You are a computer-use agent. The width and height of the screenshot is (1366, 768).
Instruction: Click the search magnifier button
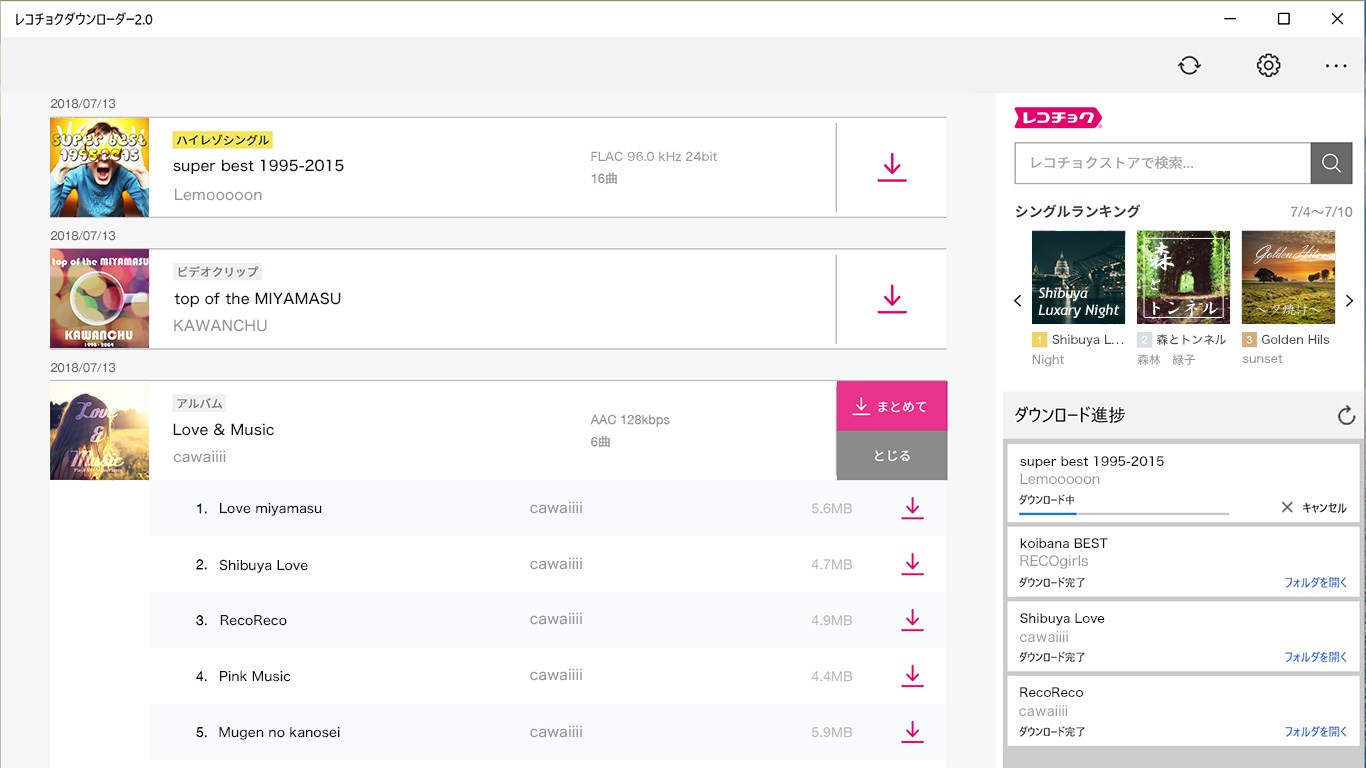(1331, 163)
